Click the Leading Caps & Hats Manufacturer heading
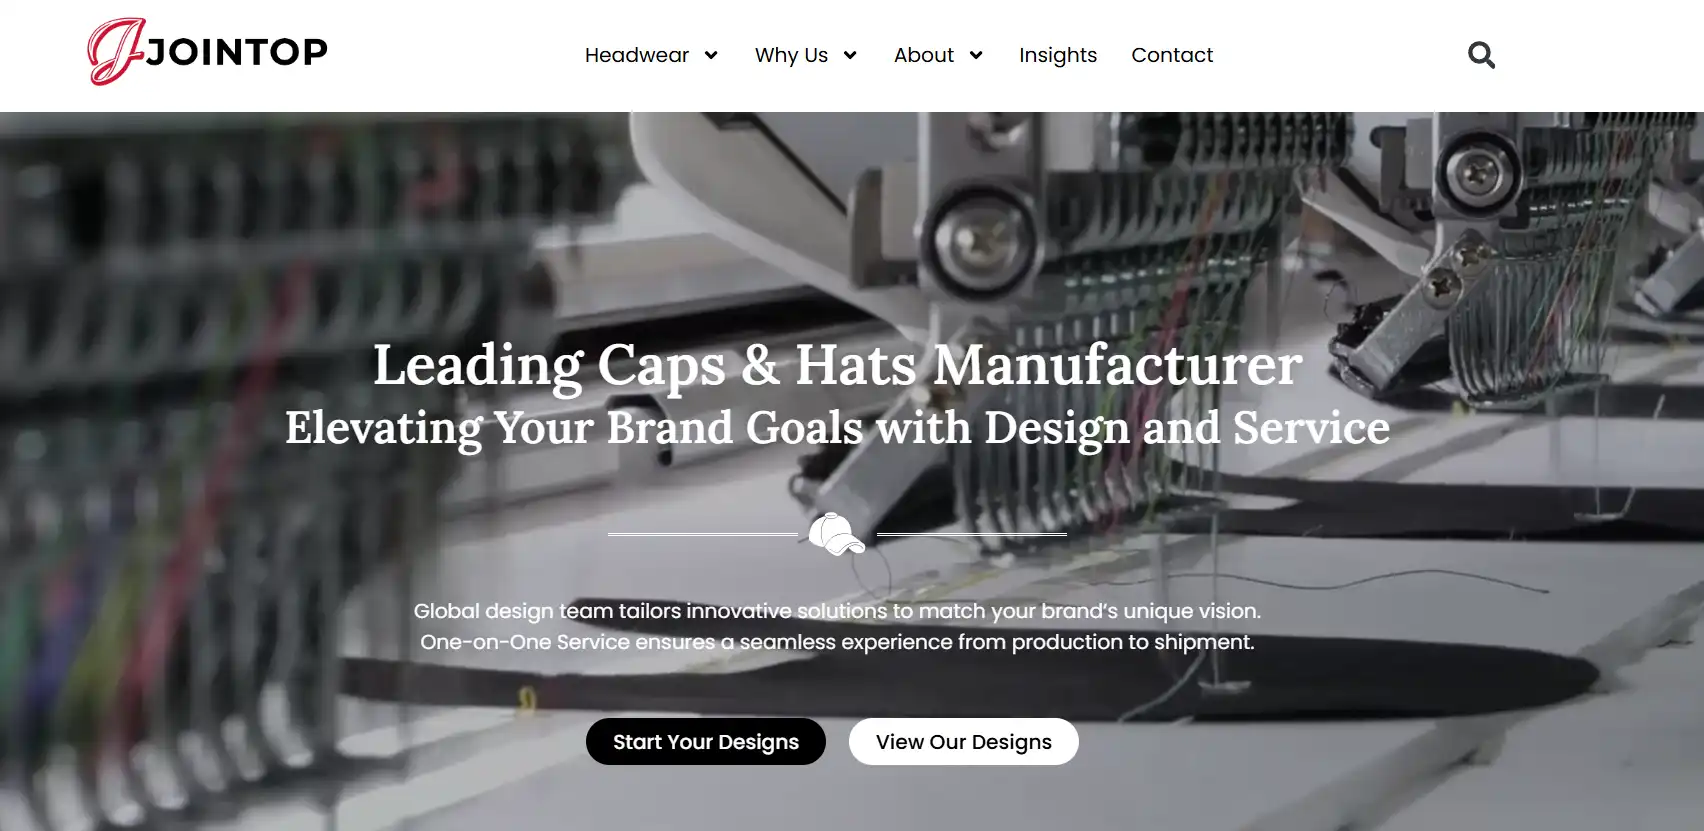This screenshot has height=831, width=1704. coord(838,365)
